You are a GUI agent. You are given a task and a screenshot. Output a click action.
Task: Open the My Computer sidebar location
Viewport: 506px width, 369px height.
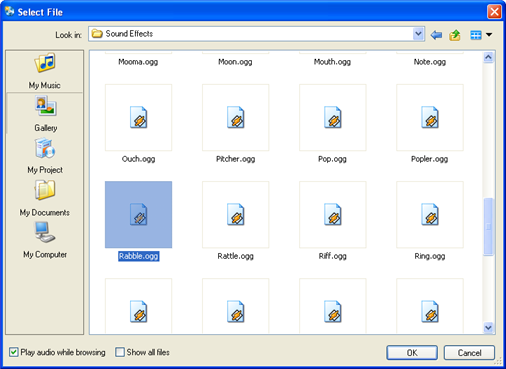[44, 240]
